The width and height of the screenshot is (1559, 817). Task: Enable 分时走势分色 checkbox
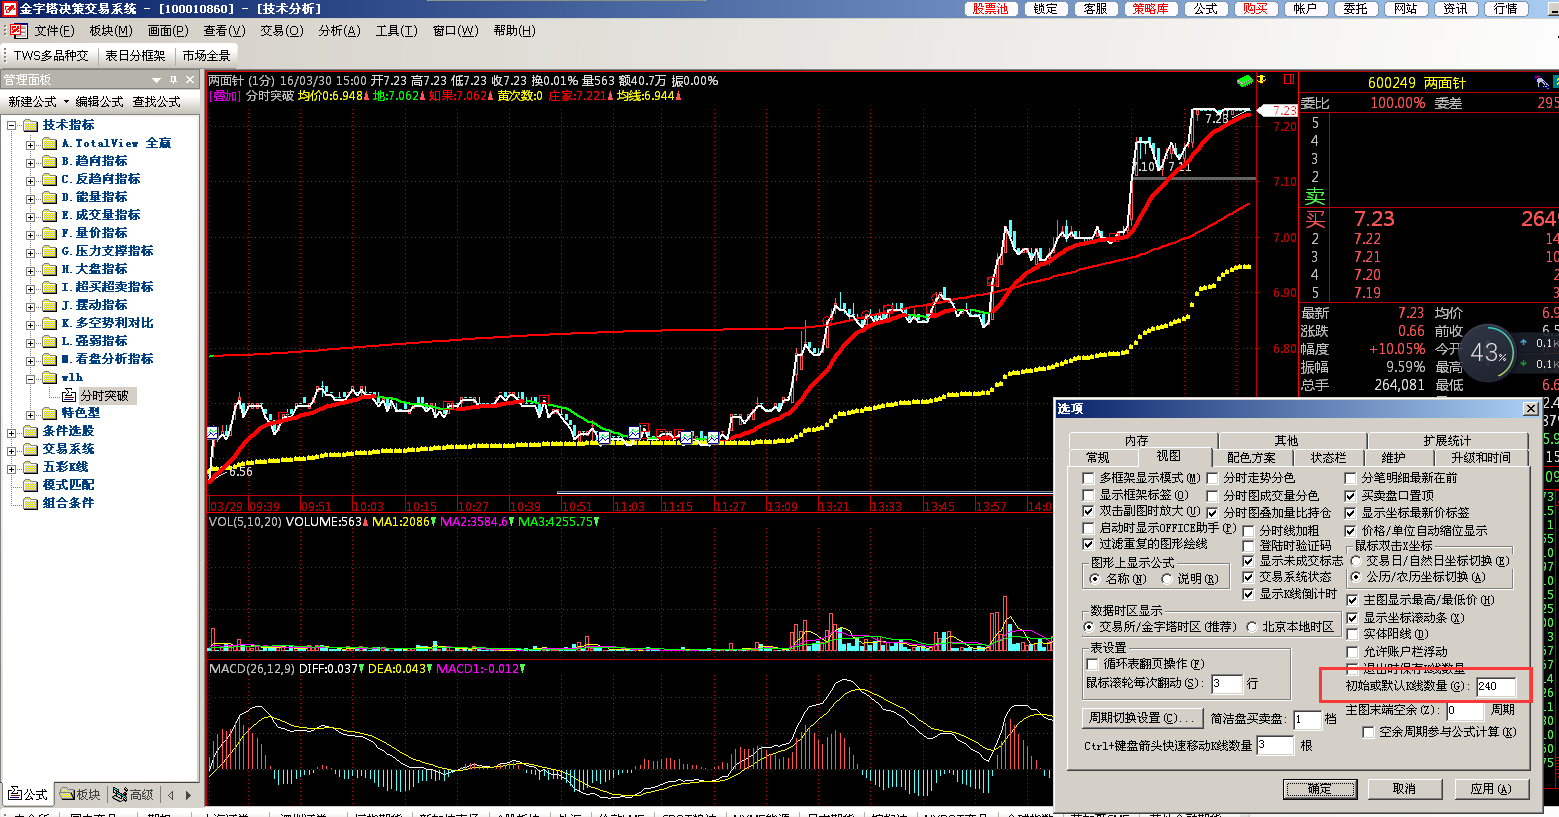click(1213, 478)
